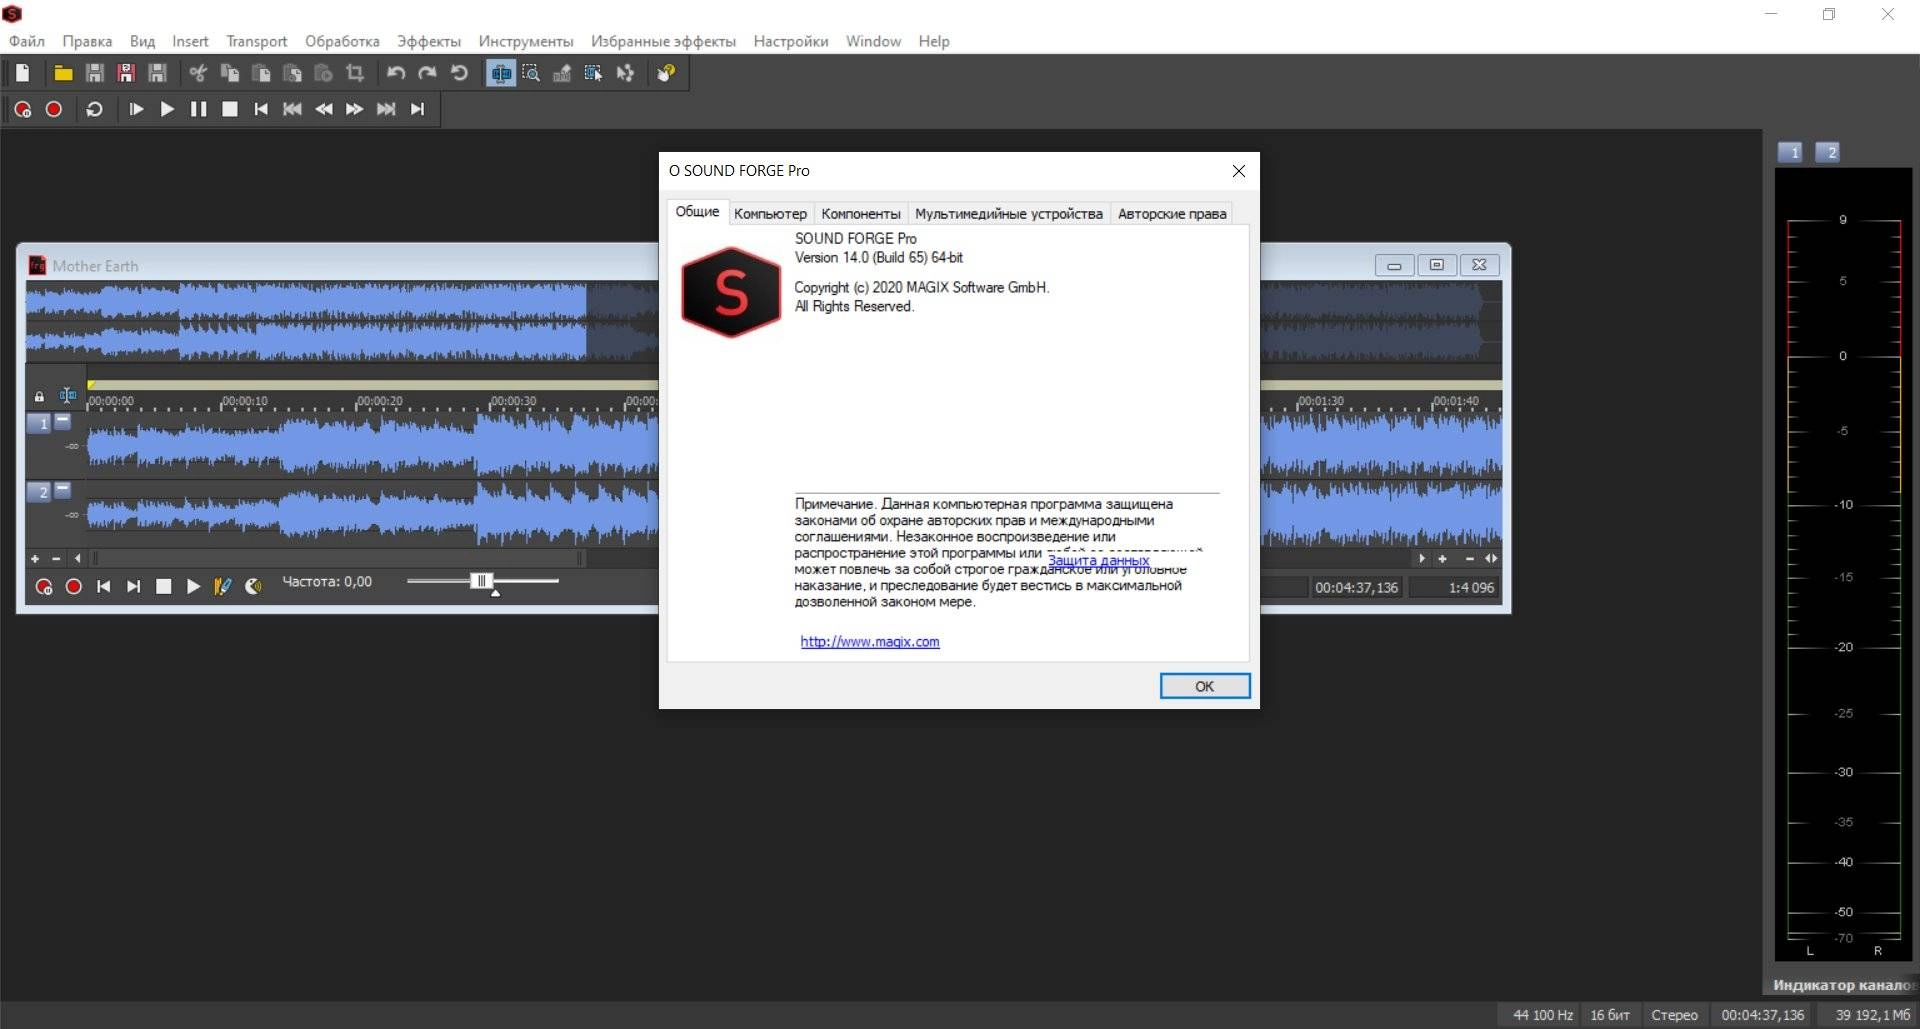This screenshot has width=1920, height=1029.
Task: Toggle channel 1 in the channel meters panel
Action: [x=1790, y=152]
